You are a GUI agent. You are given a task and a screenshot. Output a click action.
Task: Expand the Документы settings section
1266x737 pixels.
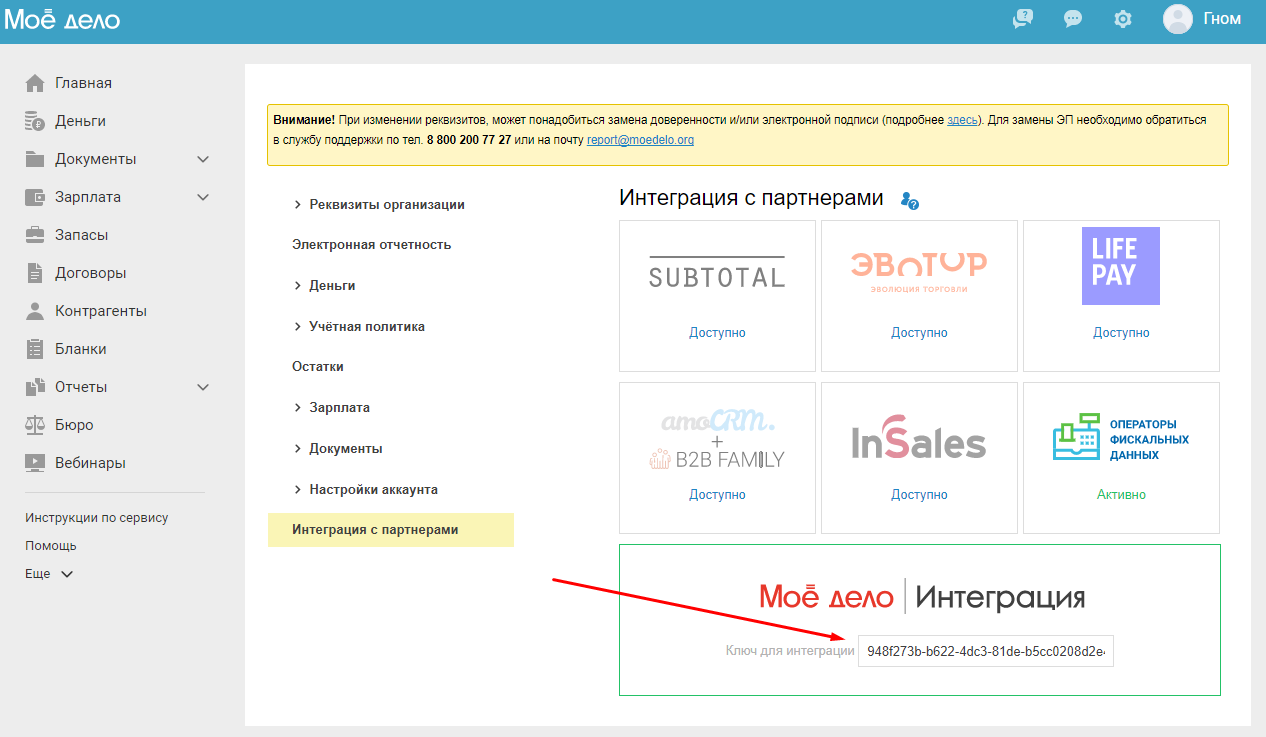pos(337,448)
